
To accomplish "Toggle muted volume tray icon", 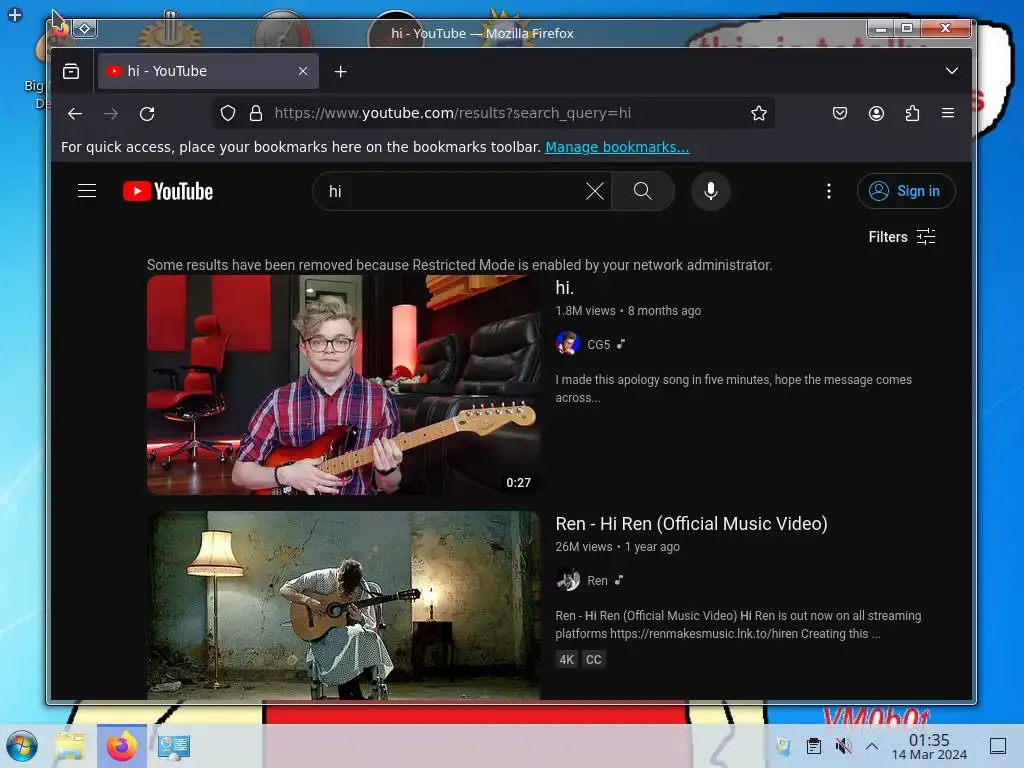I will pos(843,746).
